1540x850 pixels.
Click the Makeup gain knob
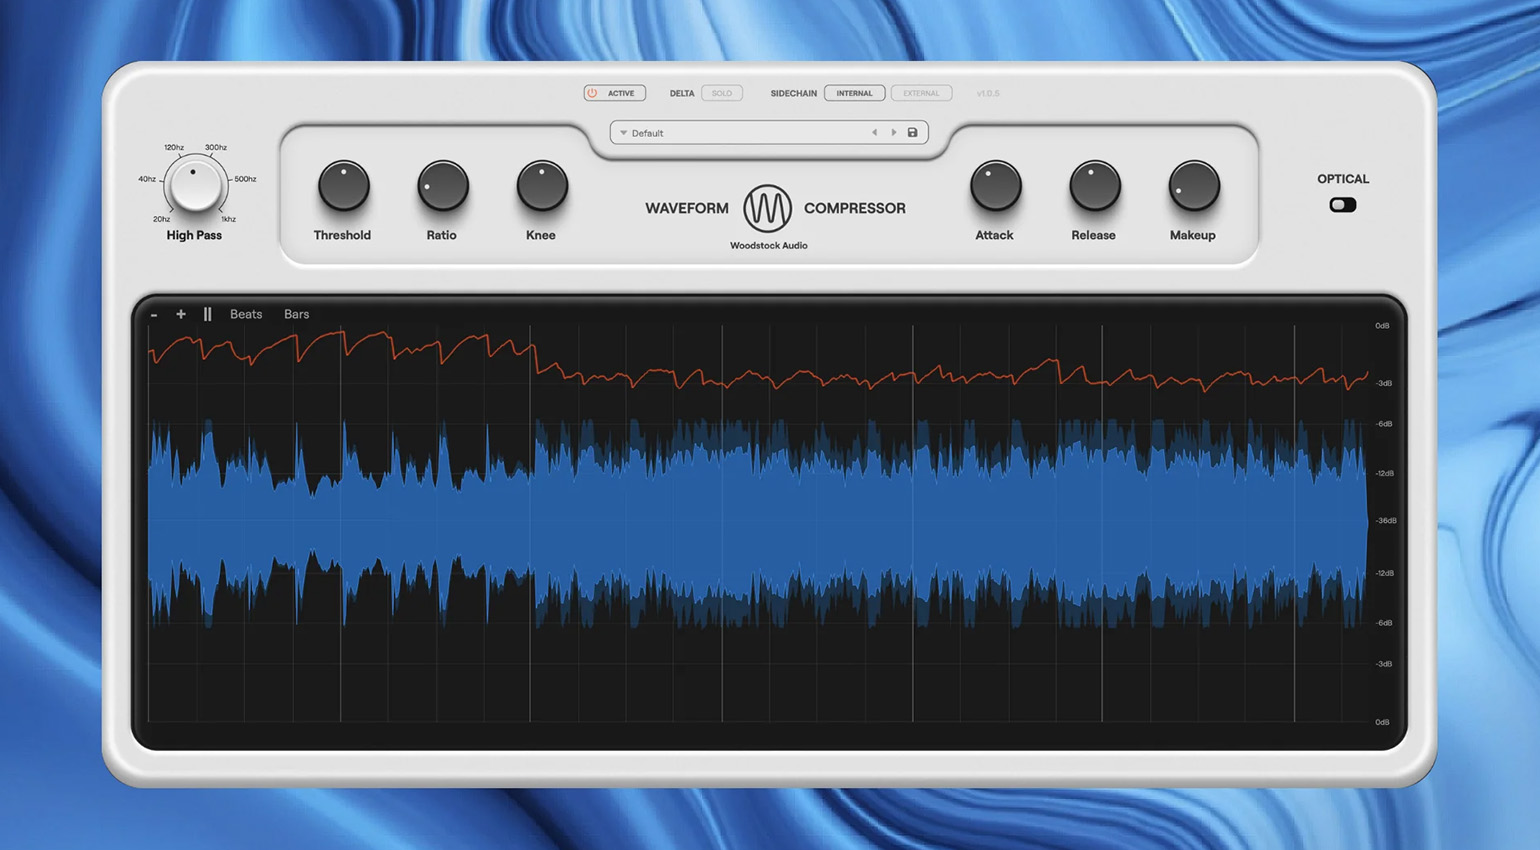pos(1193,187)
